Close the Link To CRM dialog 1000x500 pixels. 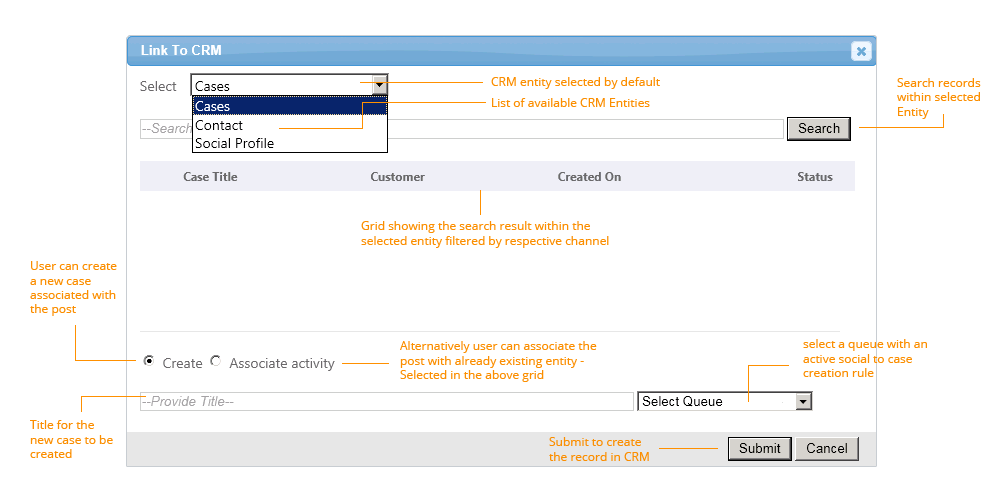(860, 51)
